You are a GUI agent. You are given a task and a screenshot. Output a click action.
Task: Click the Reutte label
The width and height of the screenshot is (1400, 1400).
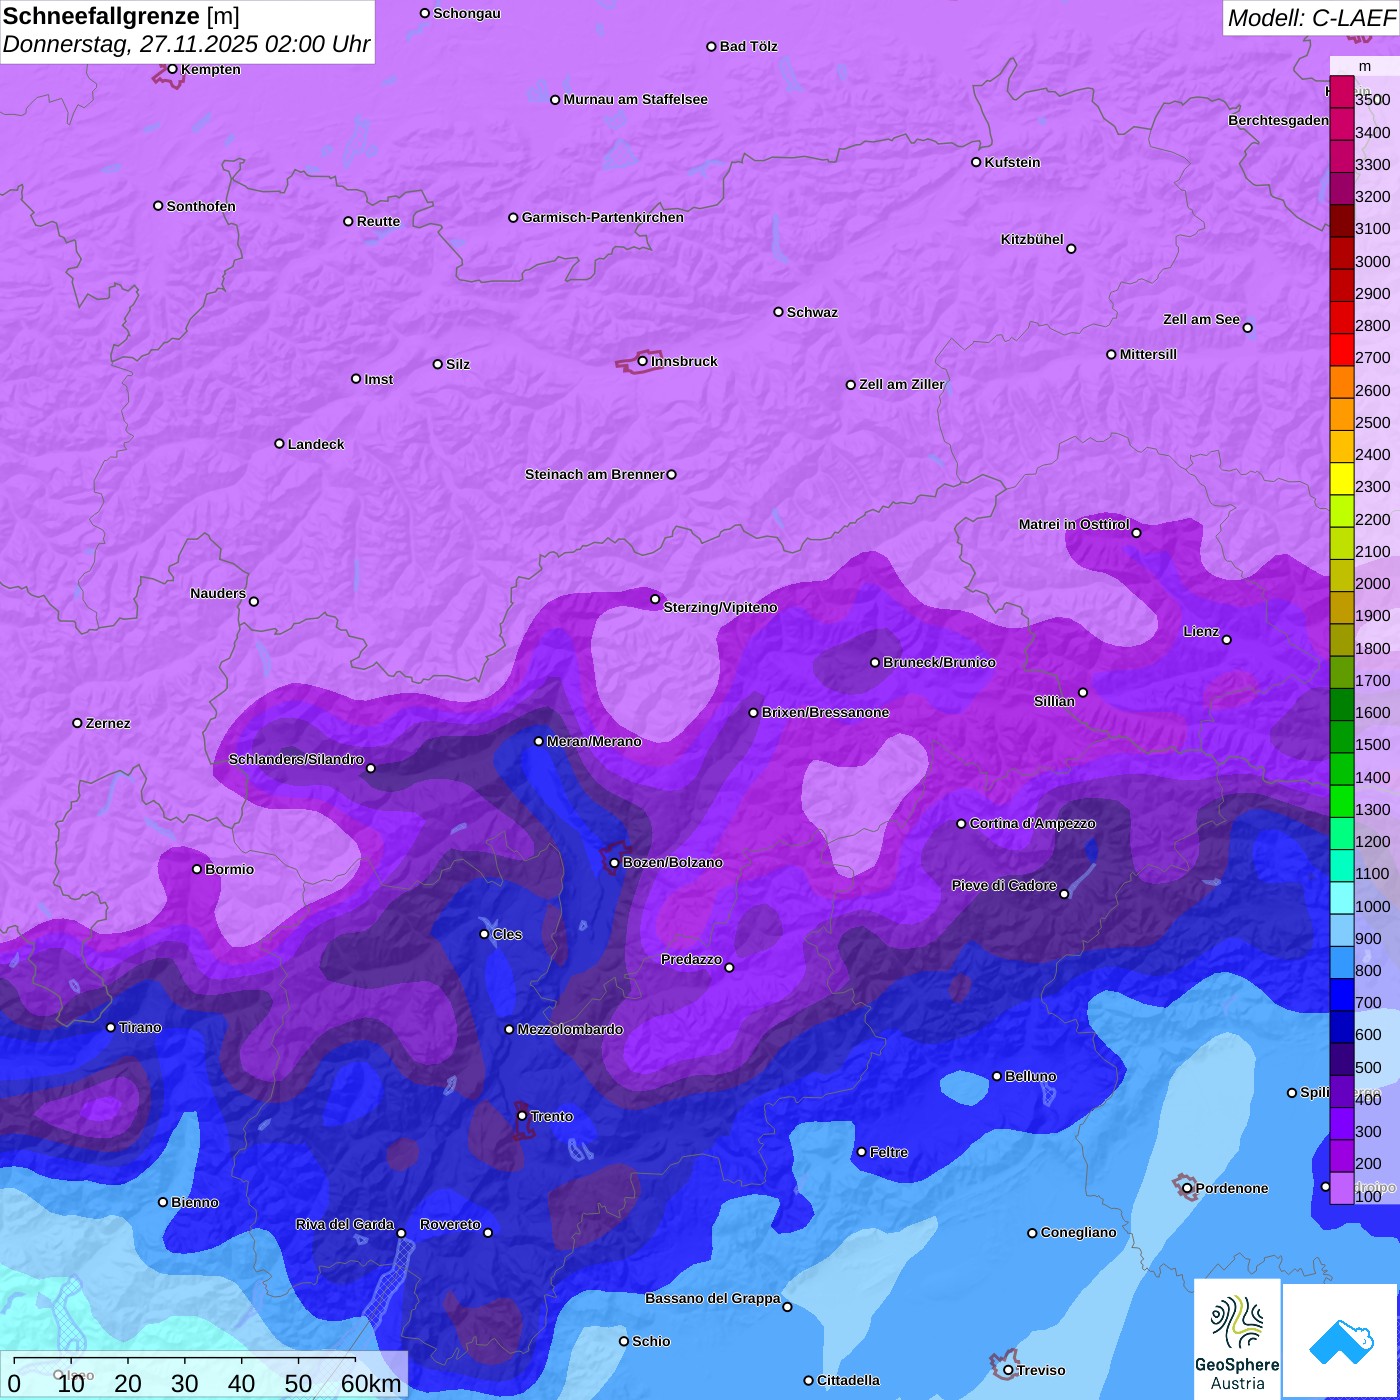tap(378, 221)
